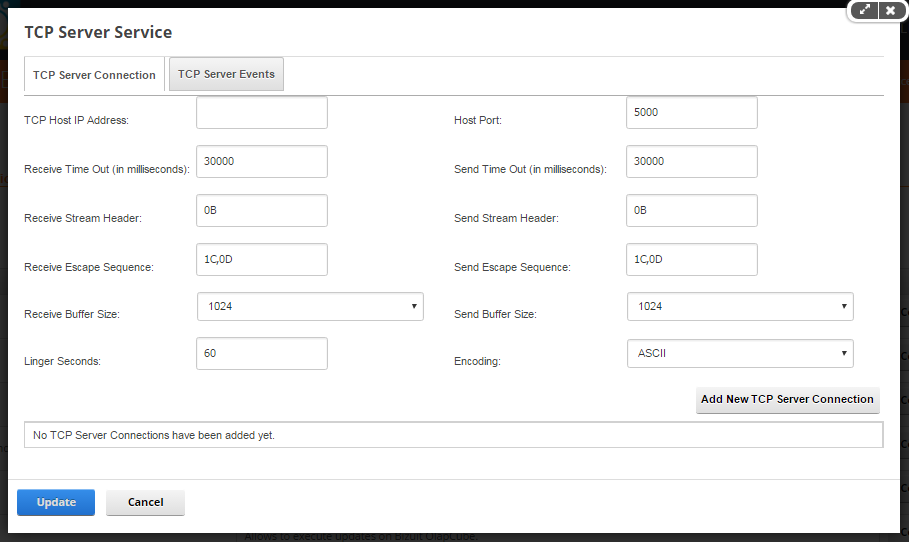Click the Receive Escape Sequence field
Screen dimensions: 909x542
pyautogui.click(x=262, y=260)
